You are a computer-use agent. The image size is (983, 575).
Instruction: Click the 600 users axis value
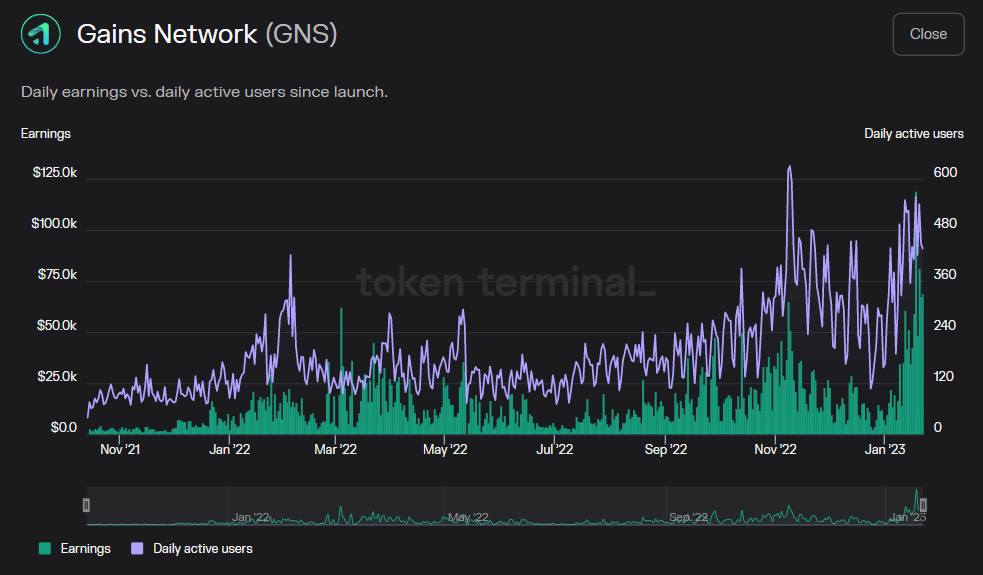(945, 172)
